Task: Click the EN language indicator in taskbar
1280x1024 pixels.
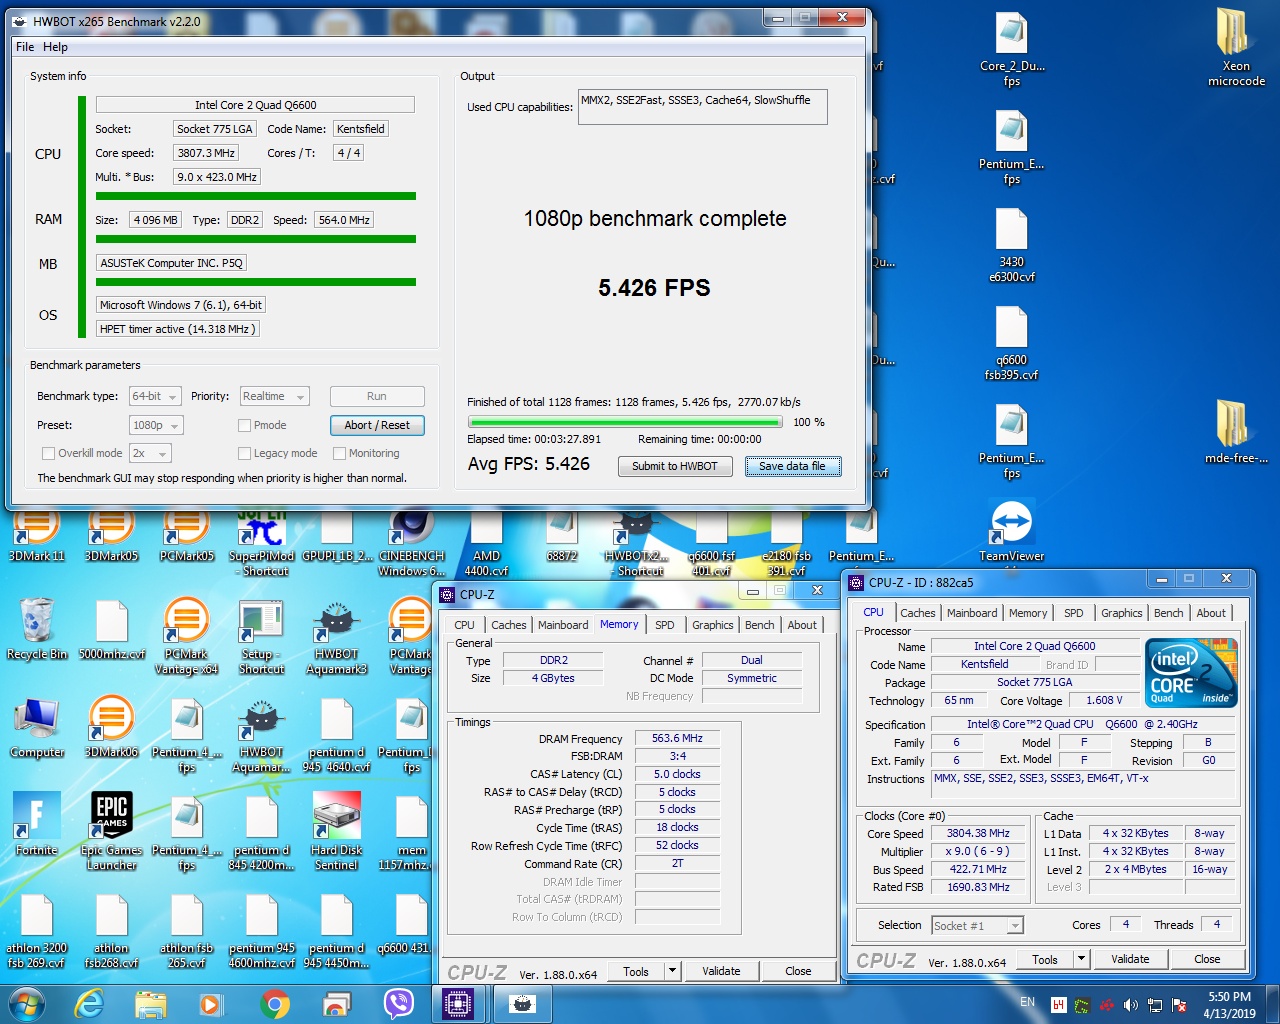Action: tap(1027, 1001)
